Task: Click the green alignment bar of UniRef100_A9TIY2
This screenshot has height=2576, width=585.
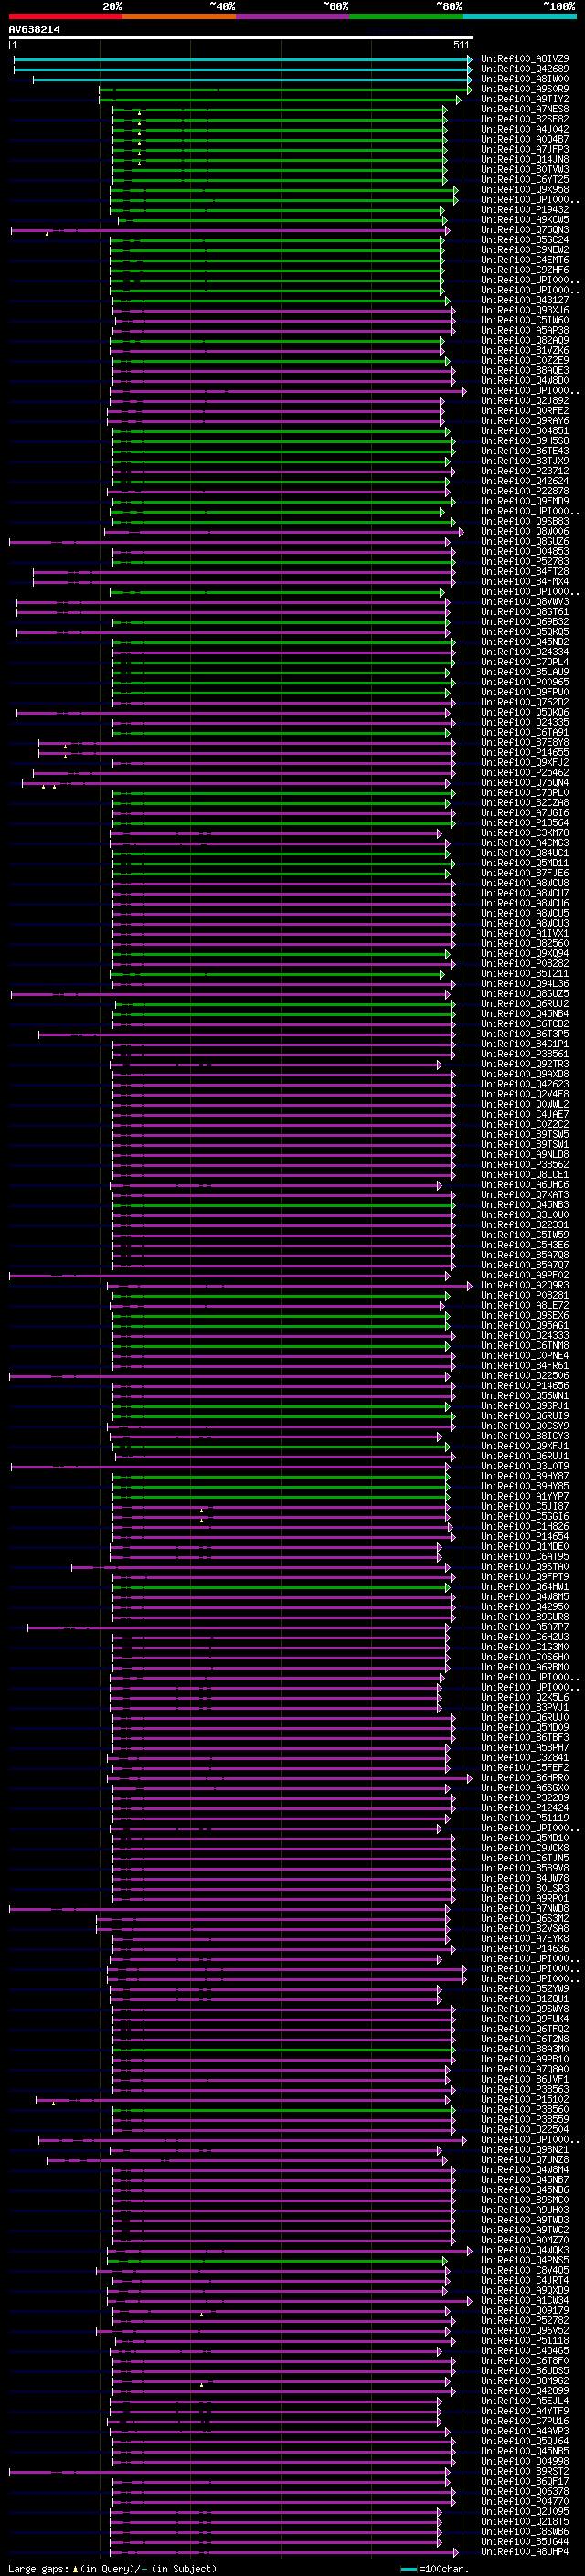Action: (280, 99)
